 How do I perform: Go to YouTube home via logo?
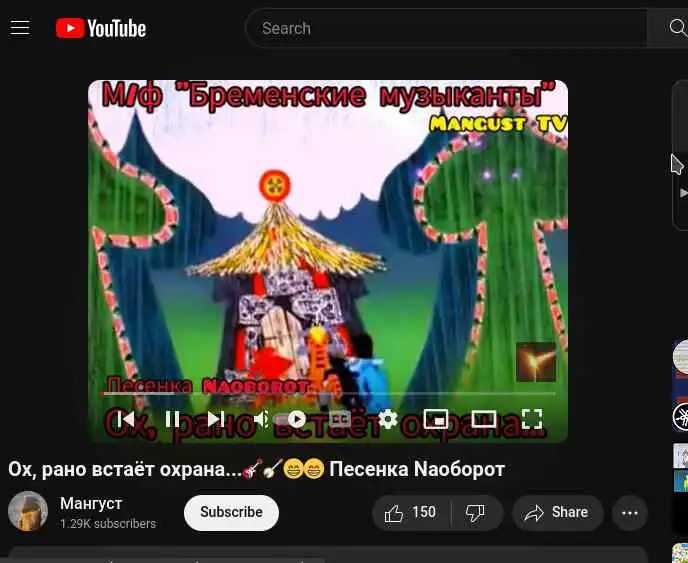101,28
